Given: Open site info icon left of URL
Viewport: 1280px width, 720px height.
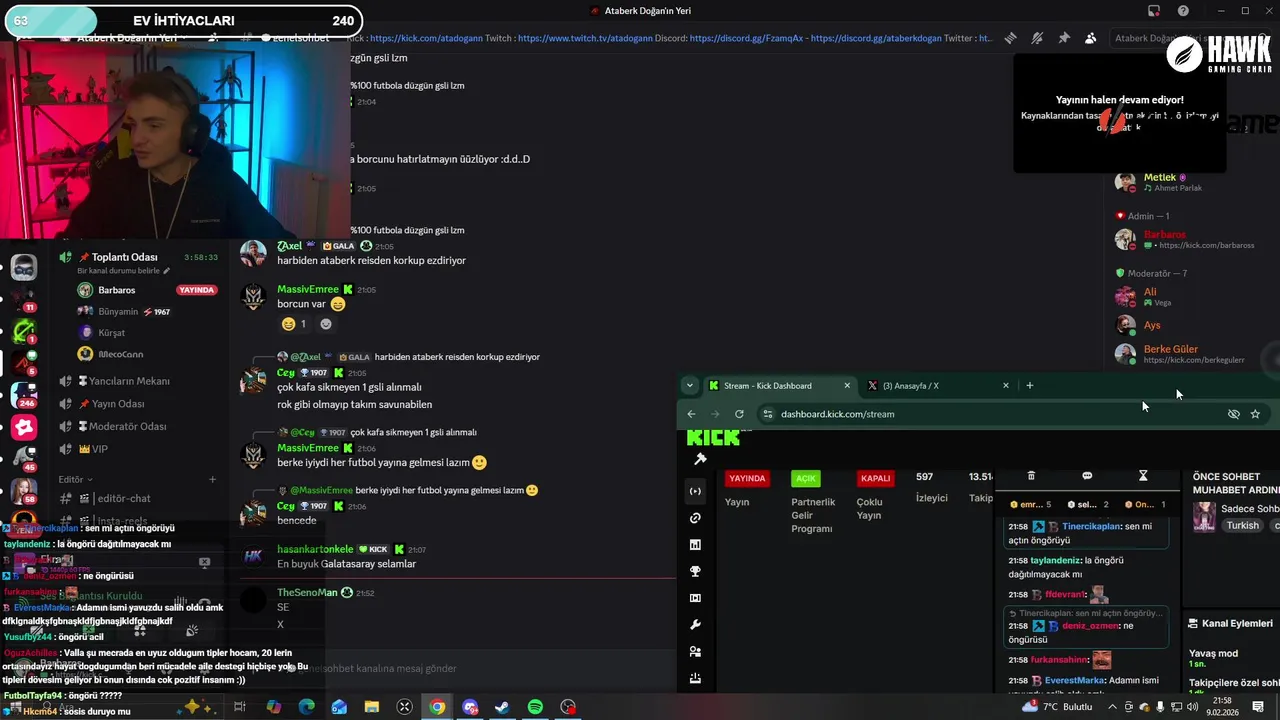Looking at the screenshot, I should click(768, 414).
